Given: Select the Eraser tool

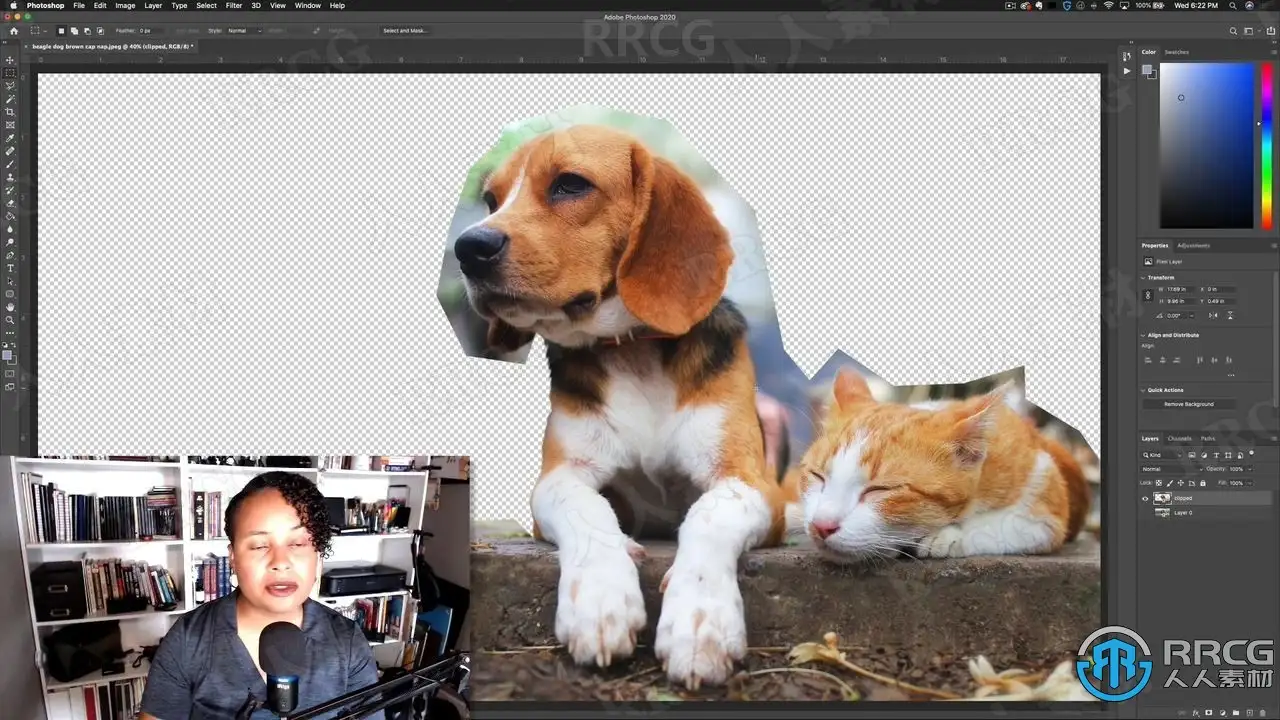Looking at the screenshot, I should [10, 203].
